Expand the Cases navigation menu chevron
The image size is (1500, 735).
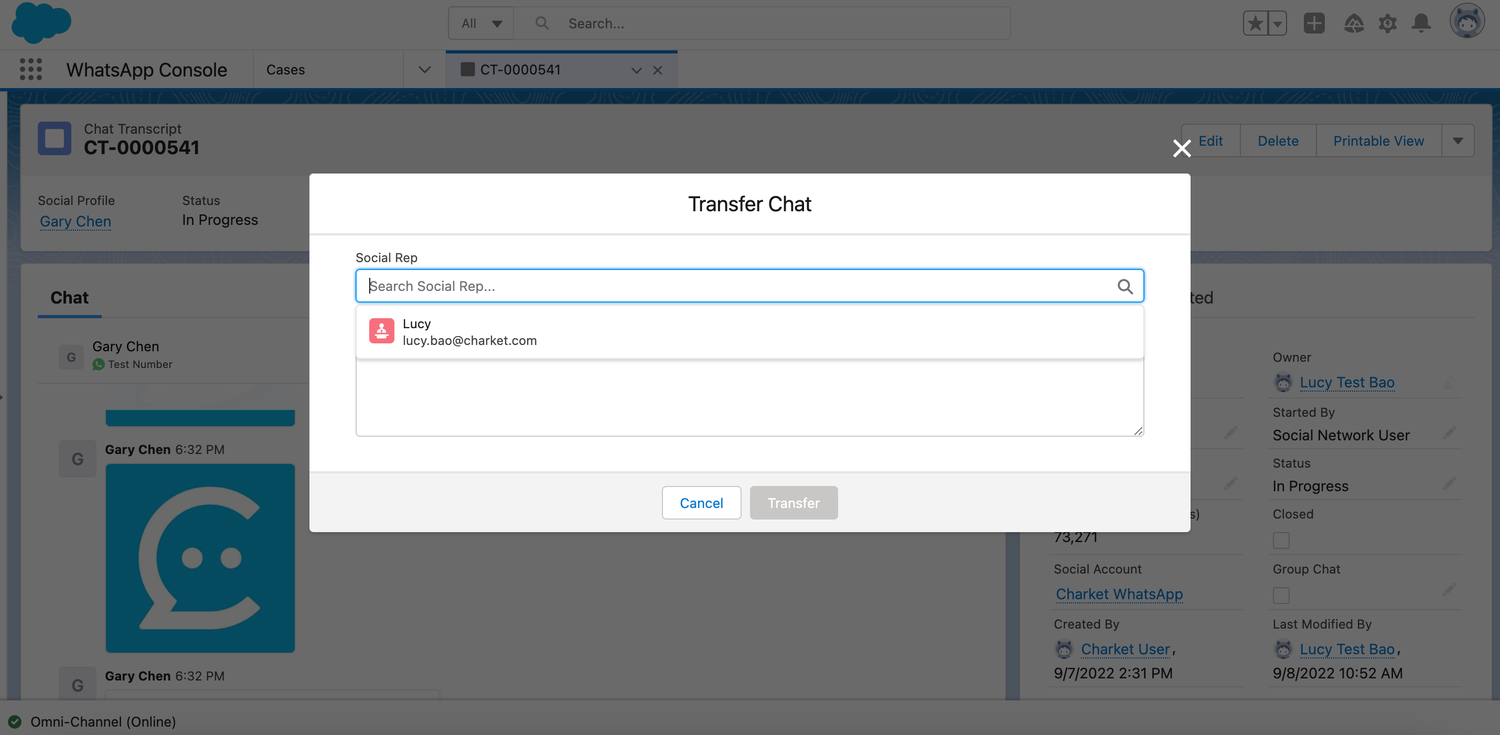pyautogui.click(x=424, y=70)
